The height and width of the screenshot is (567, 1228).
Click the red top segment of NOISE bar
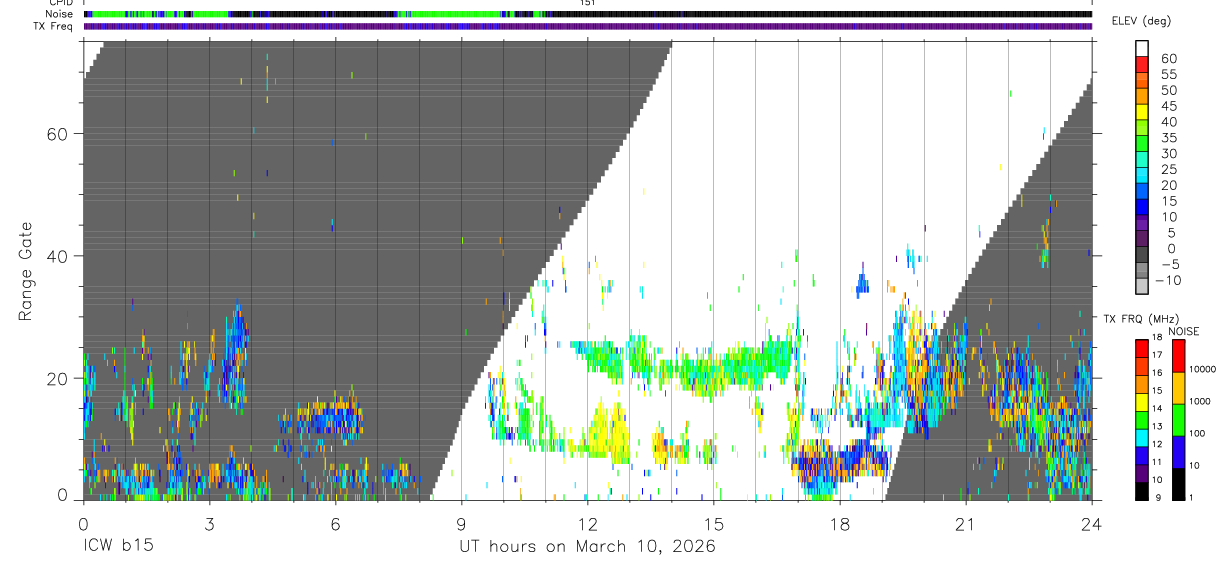(1179, 355)
